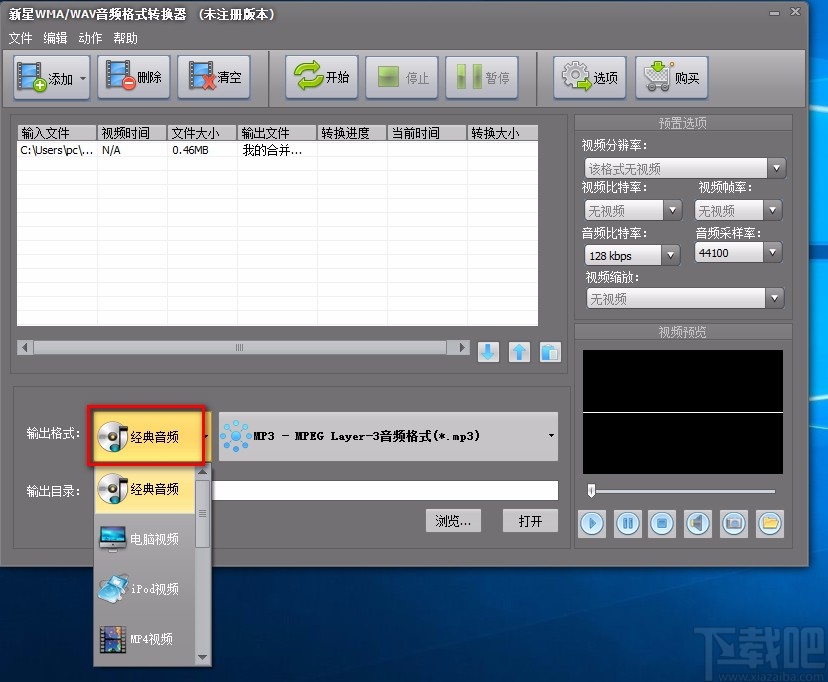Open the MP3 output format dropdown

pyautogui.click(x=549, y=435)
